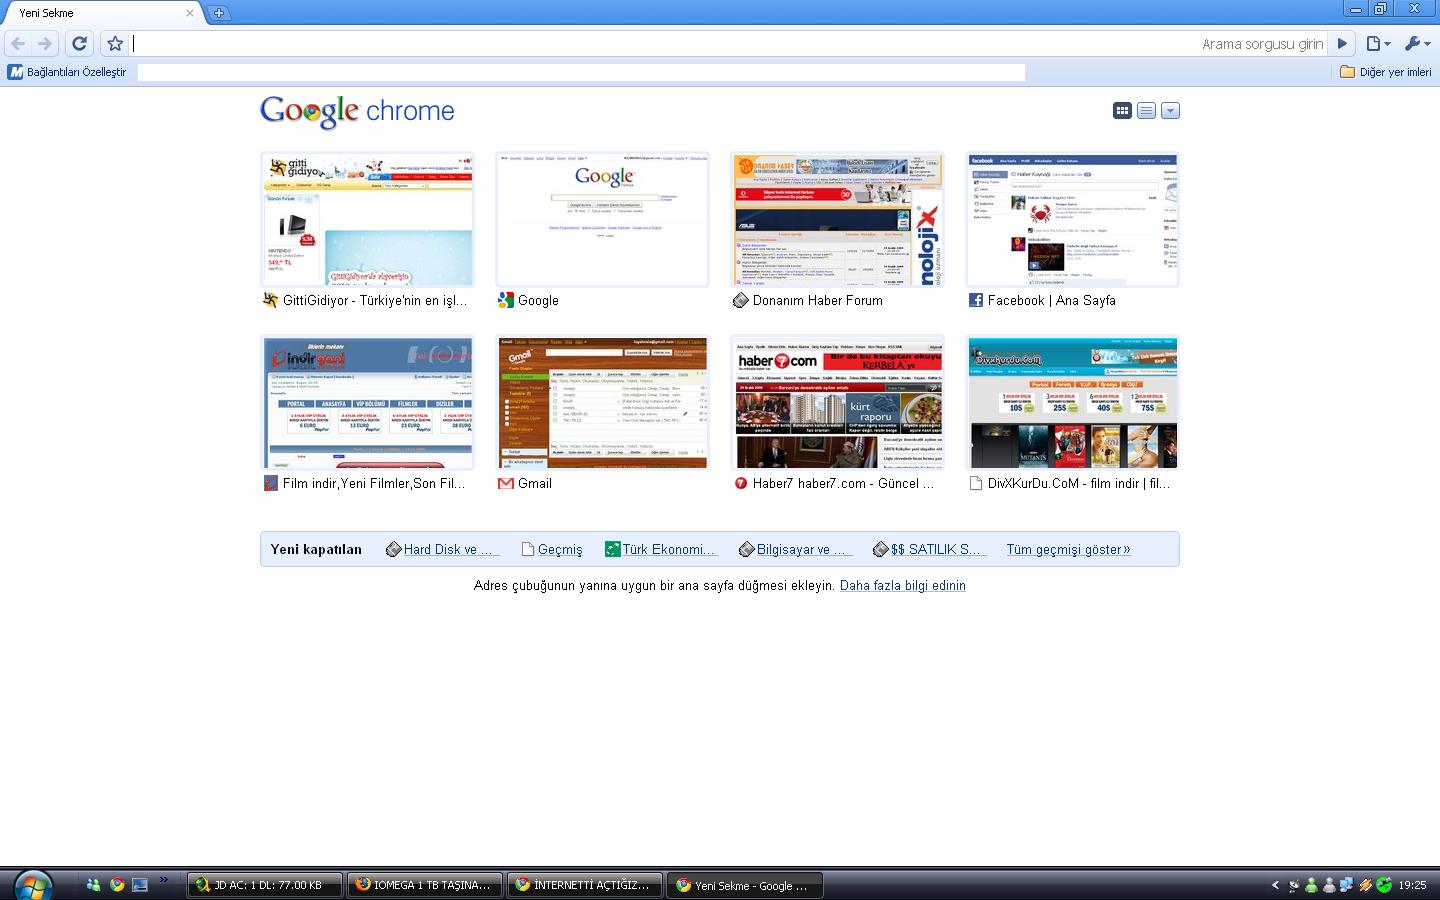This screenshot has width=1440, height=900.
Task: Reopen recently closed Bilgisayar ve page
Action: click(795, 549)
